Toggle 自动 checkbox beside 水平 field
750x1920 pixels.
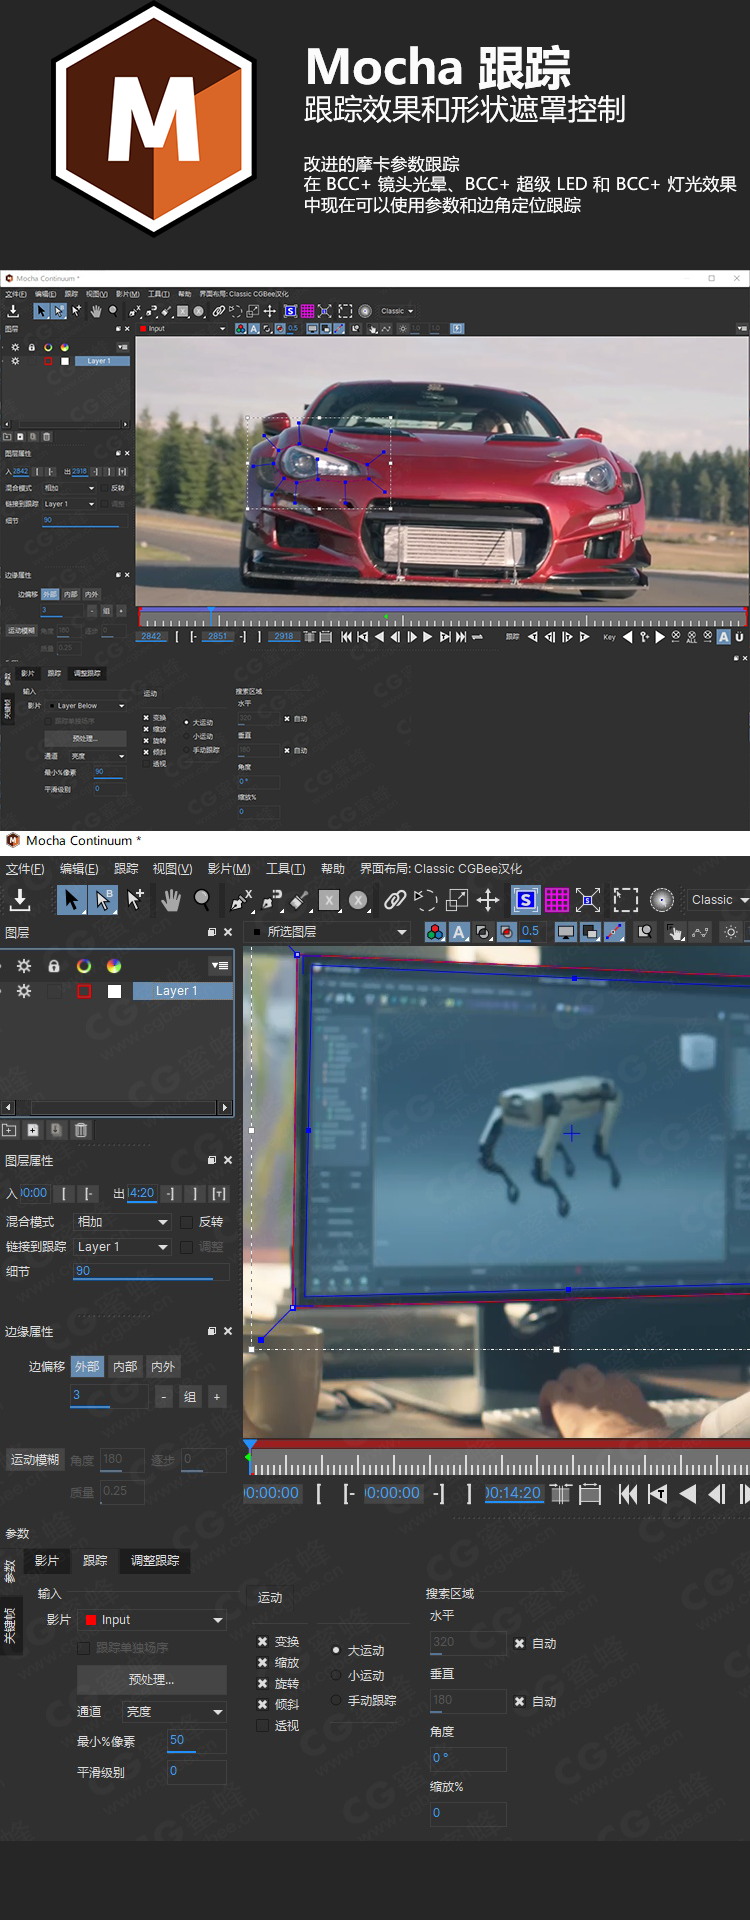pos(519,1644)
